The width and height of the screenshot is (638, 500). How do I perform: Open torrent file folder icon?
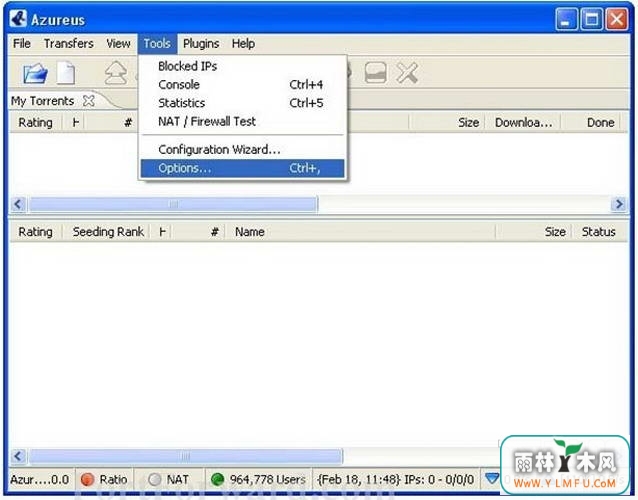[x=35, y=74]
